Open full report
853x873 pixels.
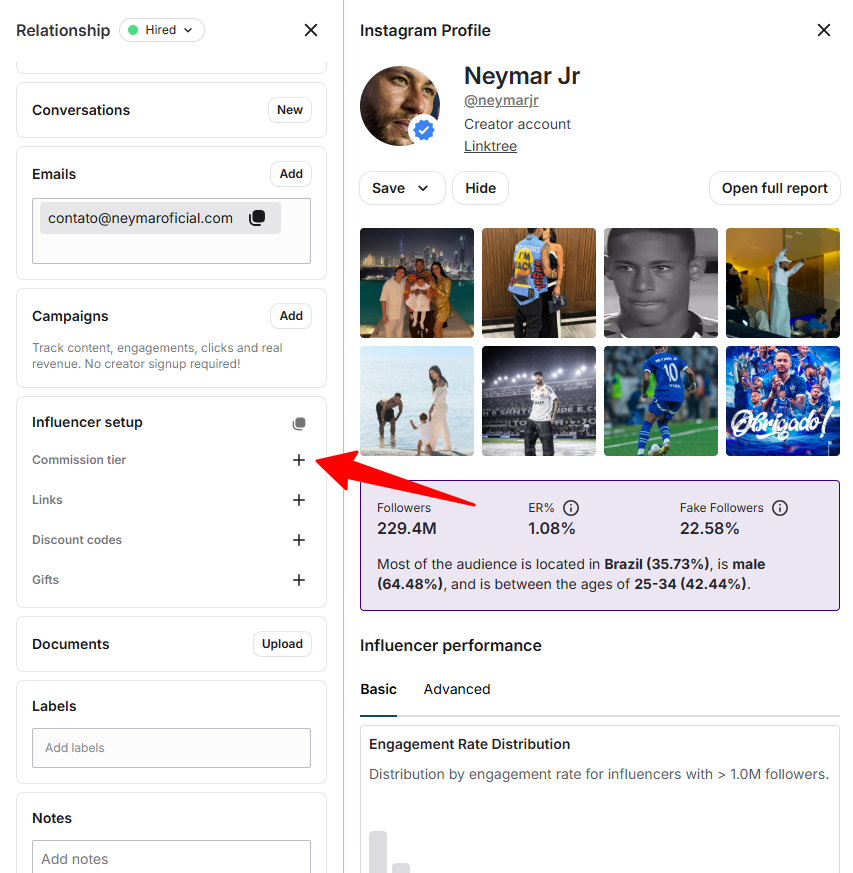point(774,188)
